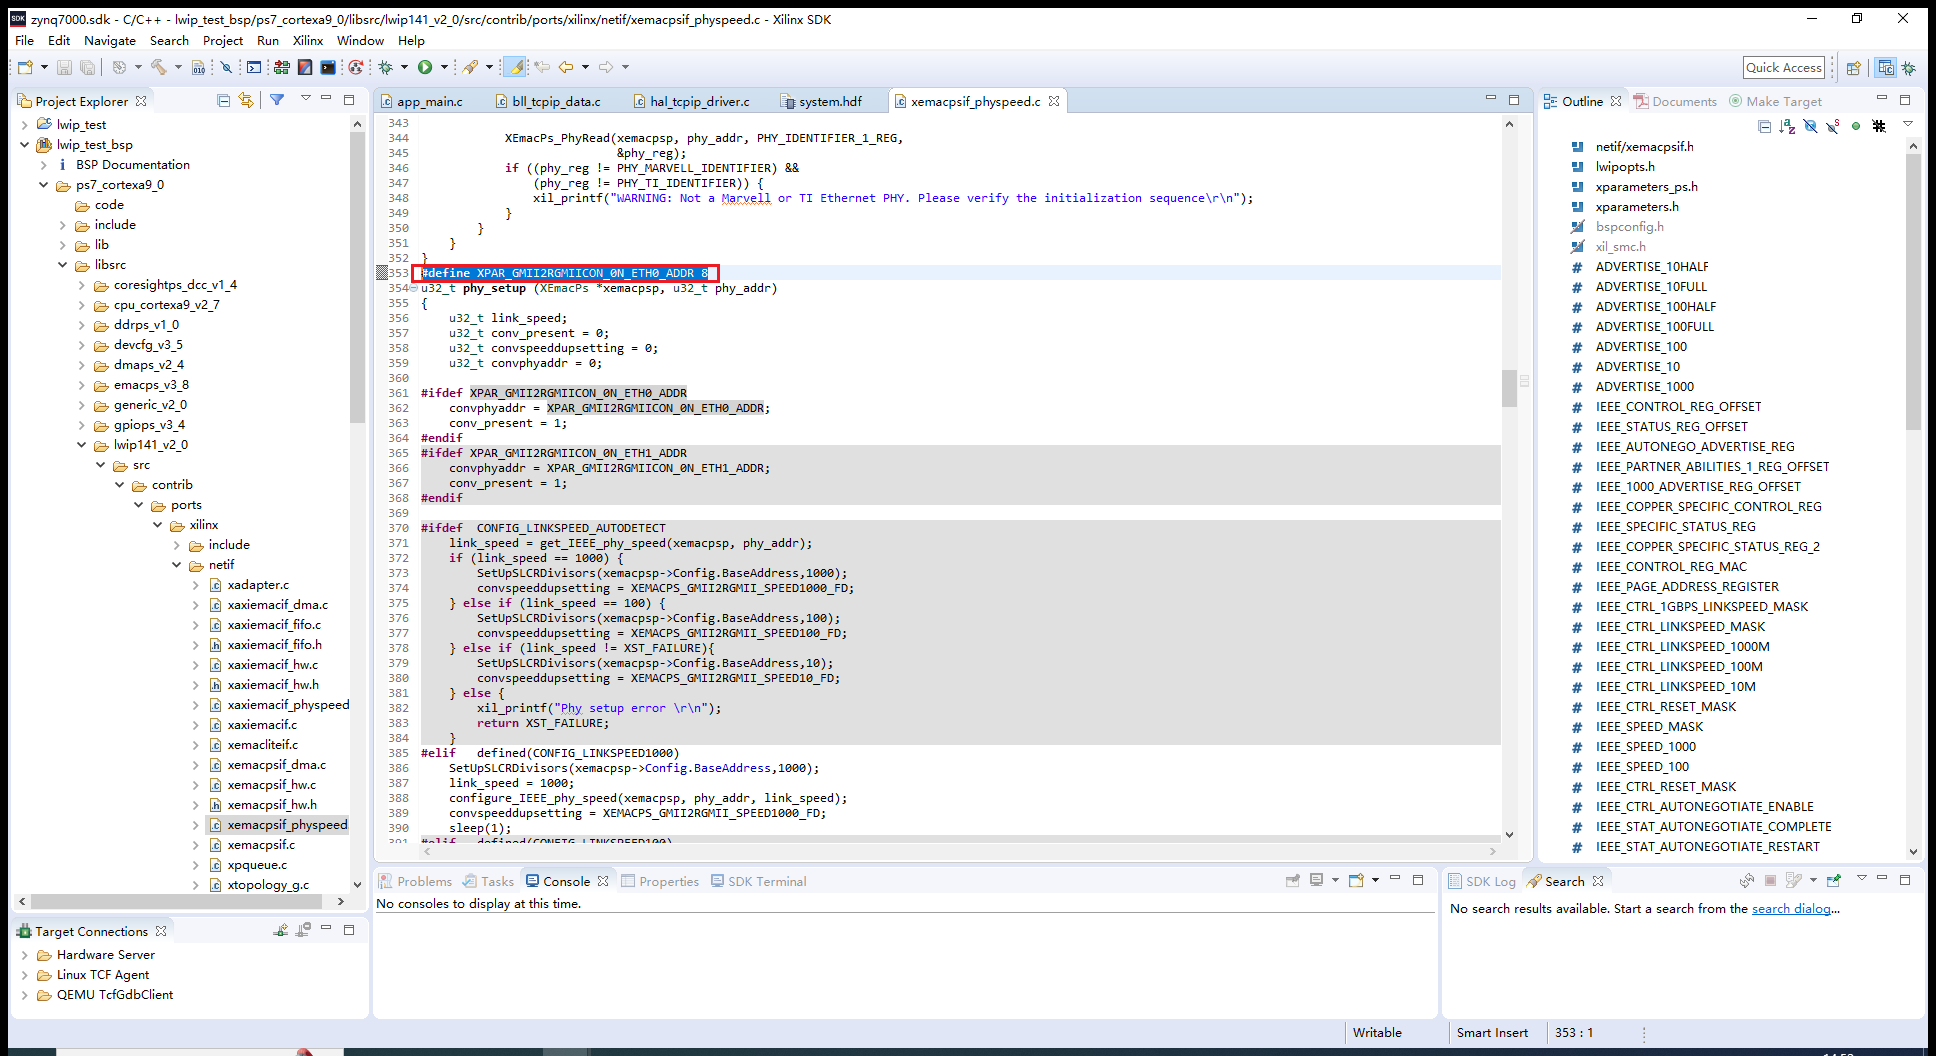This screenshot has width=1936, height=1056.
Task: Open the Problems tab
Action: [x=415, y=881]
